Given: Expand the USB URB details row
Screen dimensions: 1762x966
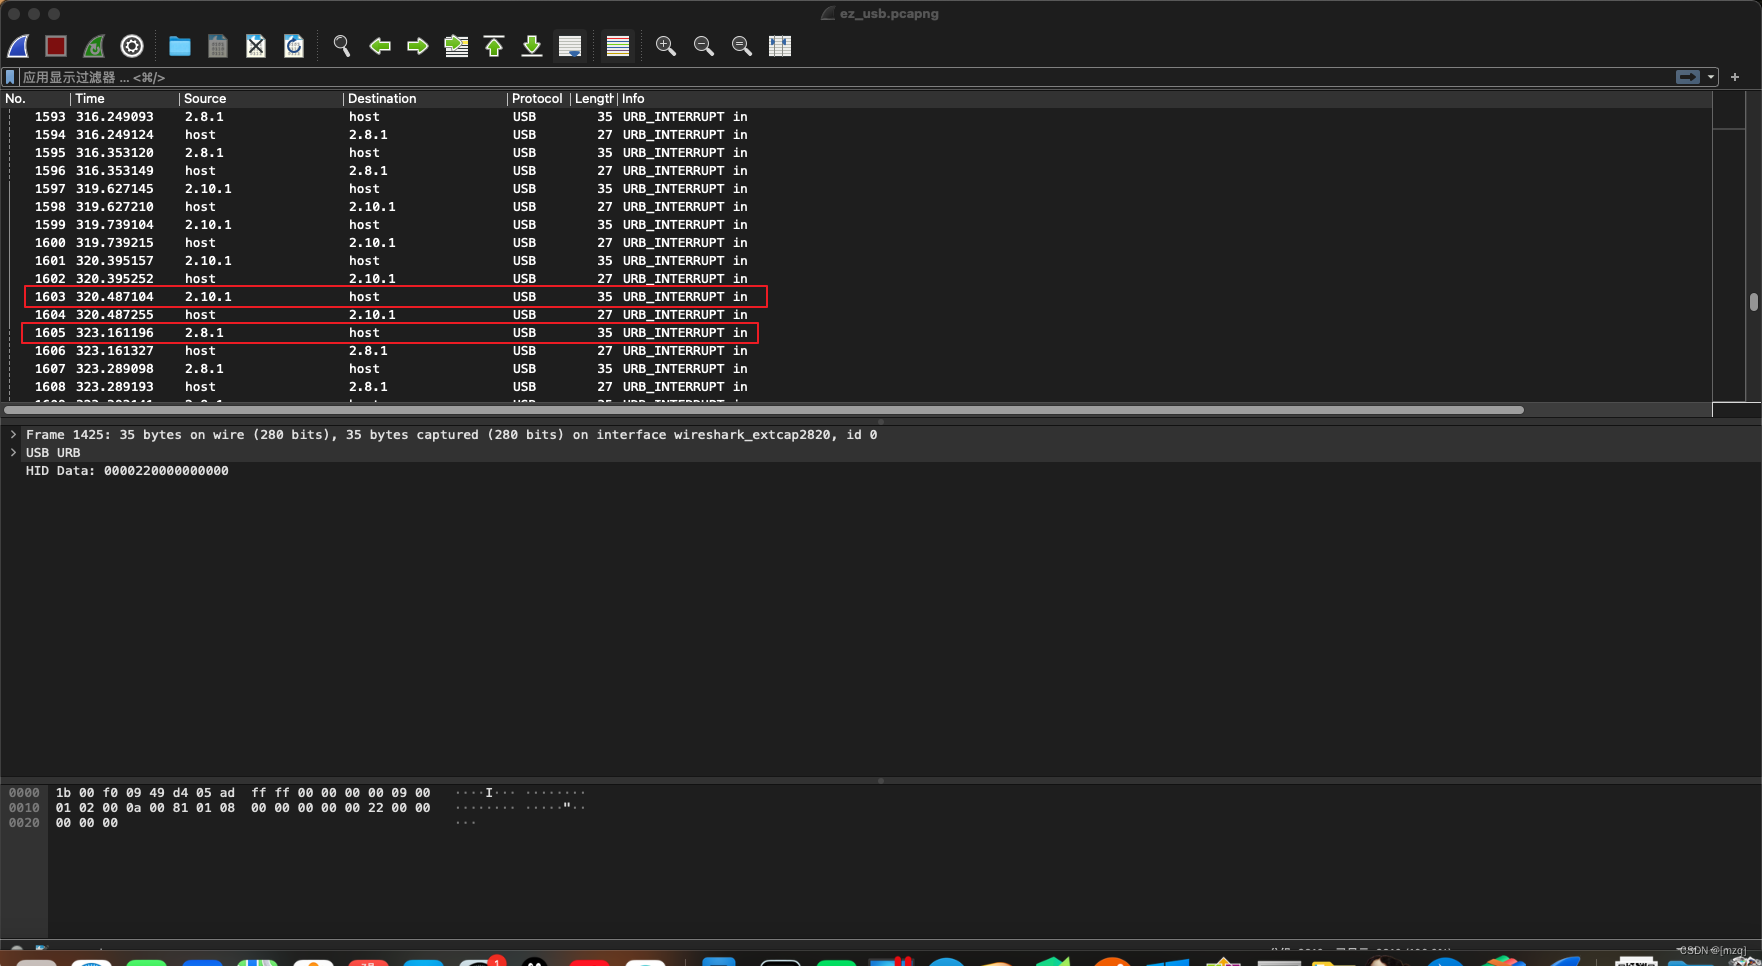Looking at the screenshot, I should tap(13, 453).
